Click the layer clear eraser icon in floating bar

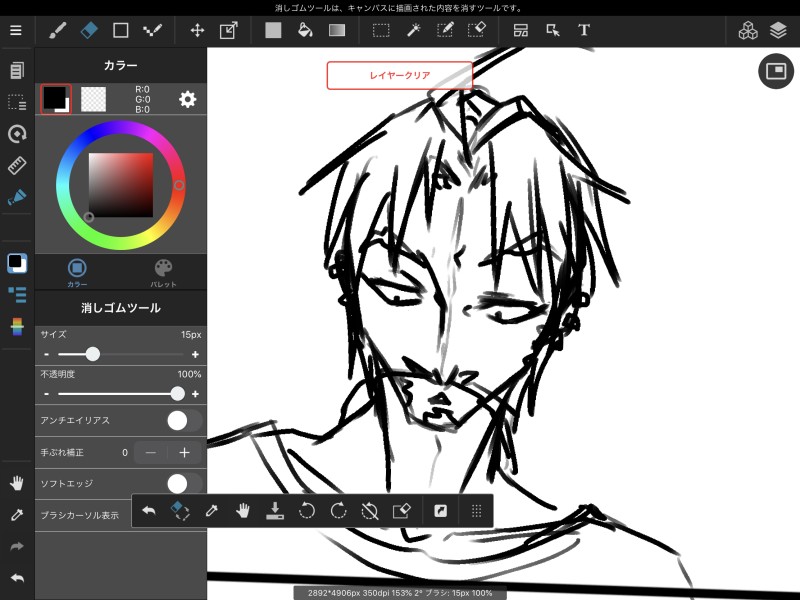(x=402, y=511)
